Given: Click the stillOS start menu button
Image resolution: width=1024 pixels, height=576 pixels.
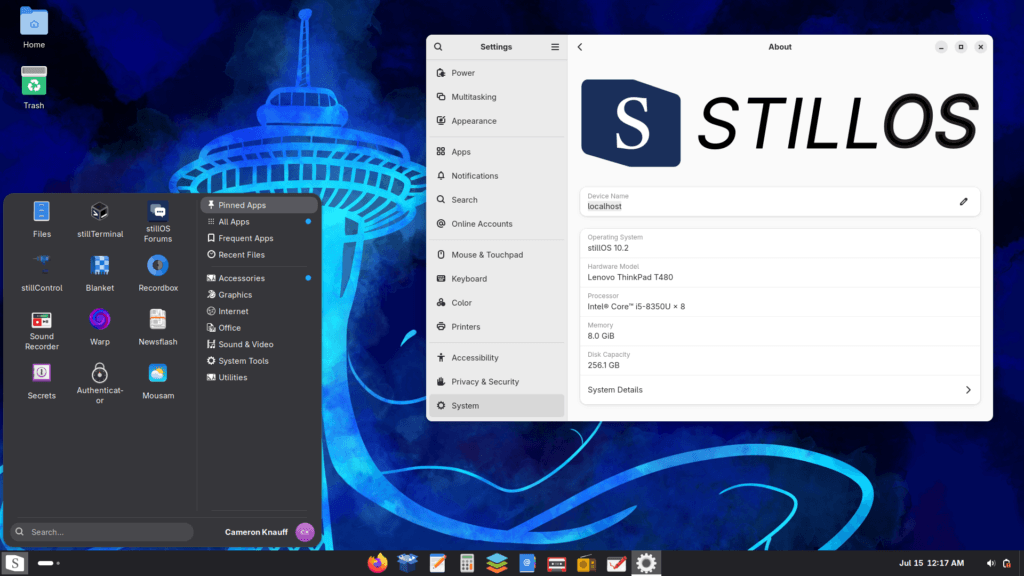Looking at the screenshot, I should (14, 563).
